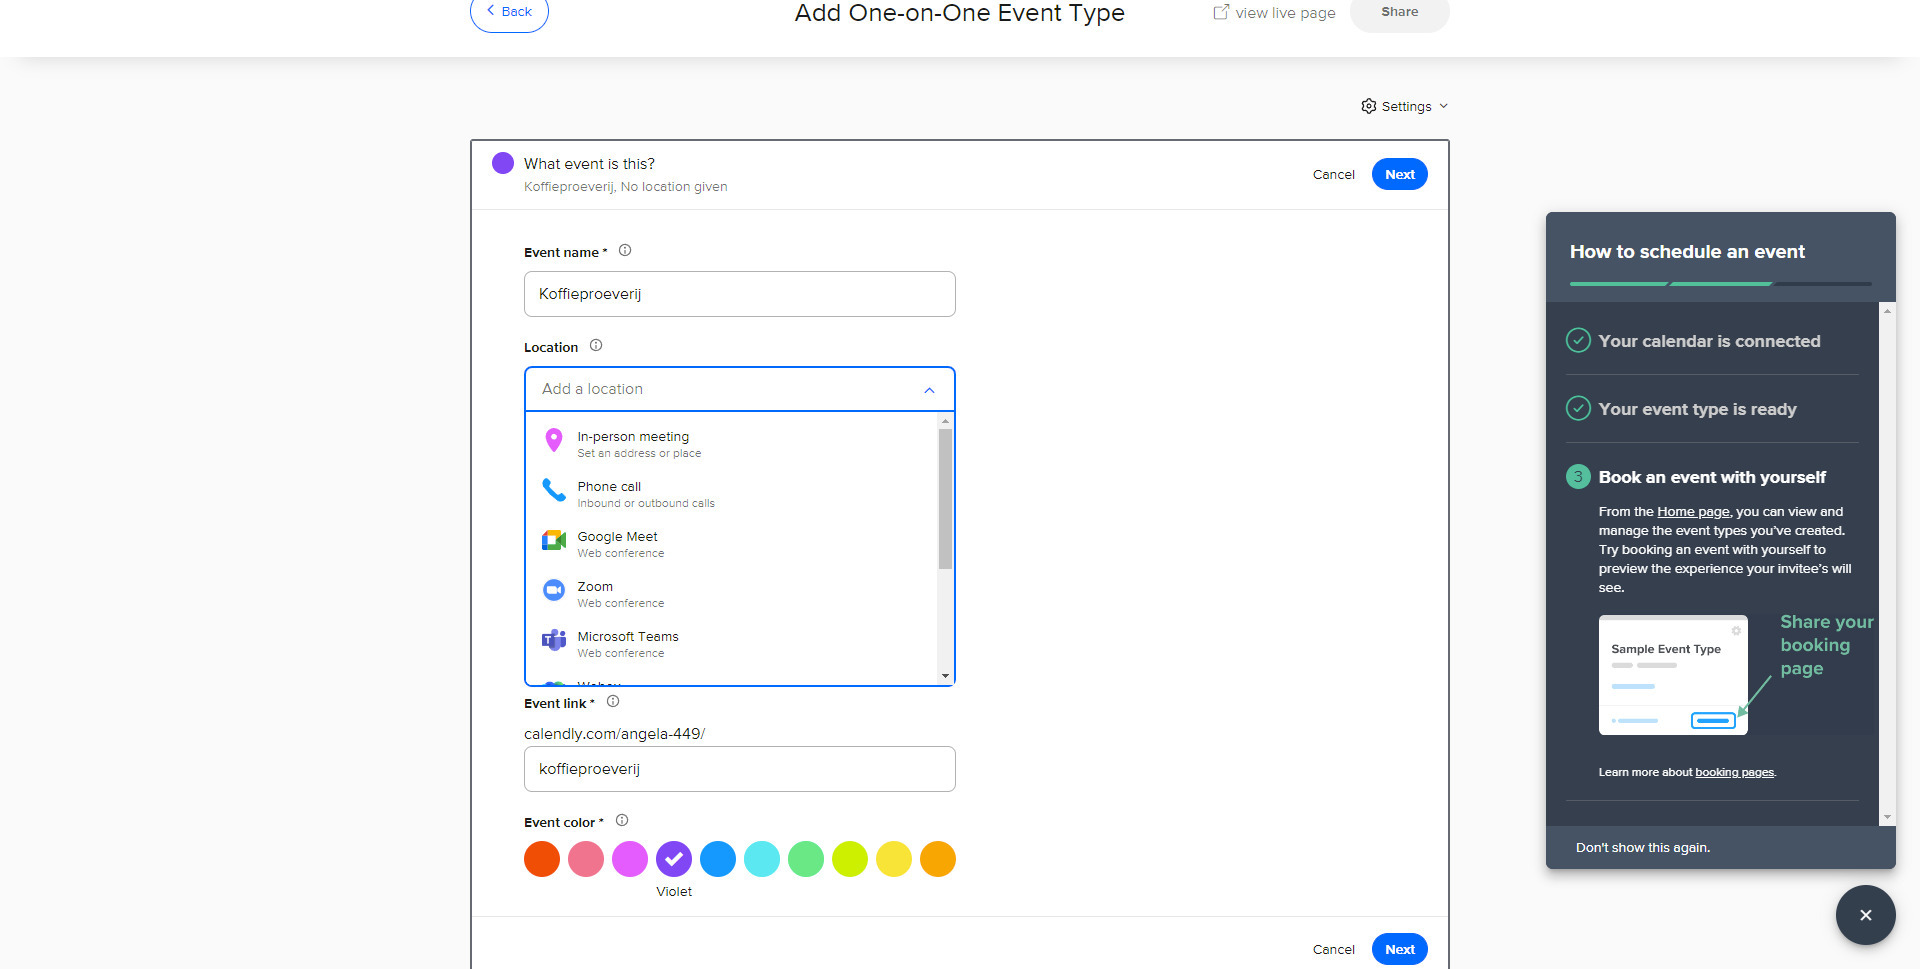Click the view live page external-link icon
Image resolution: width=1920 pixels, height=969 pixels.
coord(1221,12)
